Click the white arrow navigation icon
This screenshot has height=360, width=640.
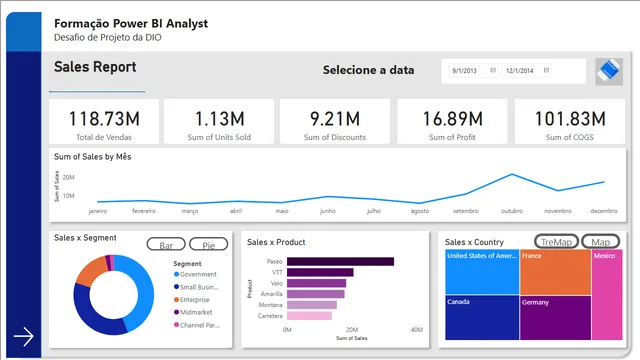pos(24,337)
